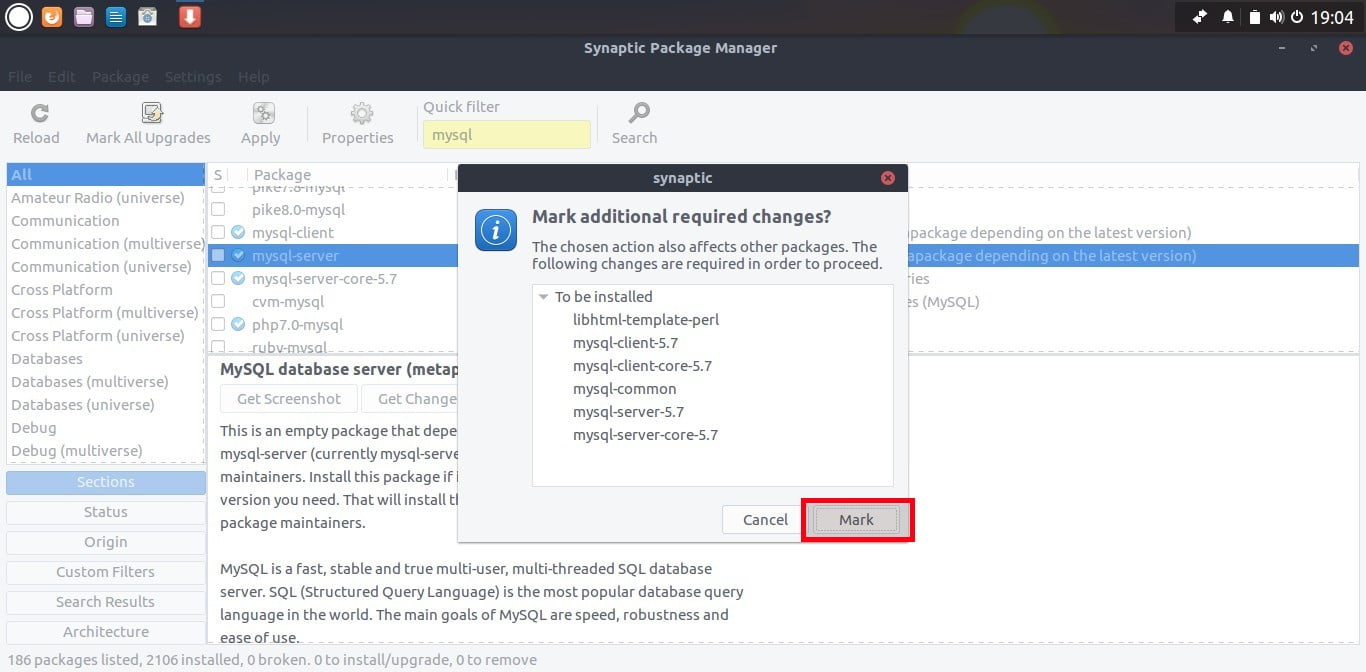The image size is (1366, 672).
Task: Select mysql-common in dialog list
Action: tap(625, 389)
